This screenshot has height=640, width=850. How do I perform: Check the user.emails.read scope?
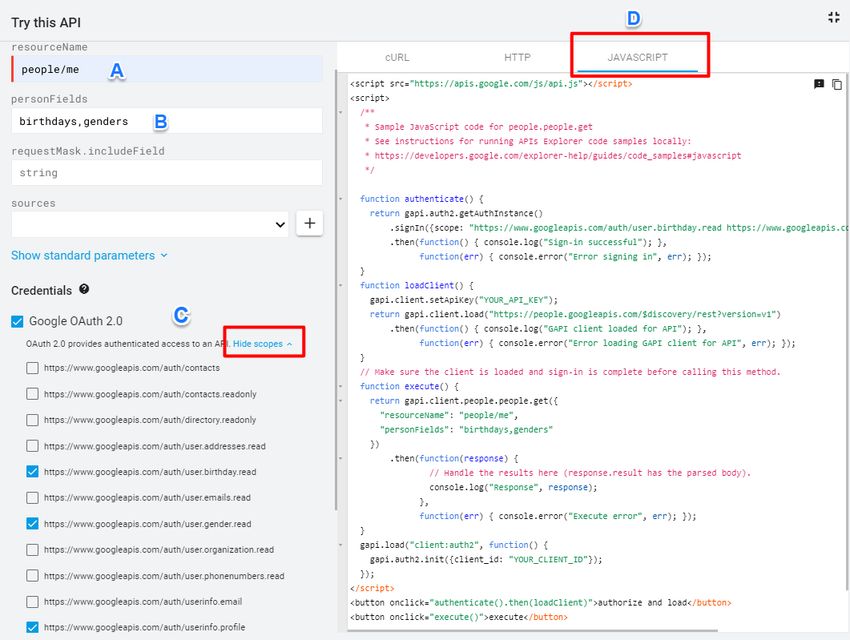(x=33, y=497)
